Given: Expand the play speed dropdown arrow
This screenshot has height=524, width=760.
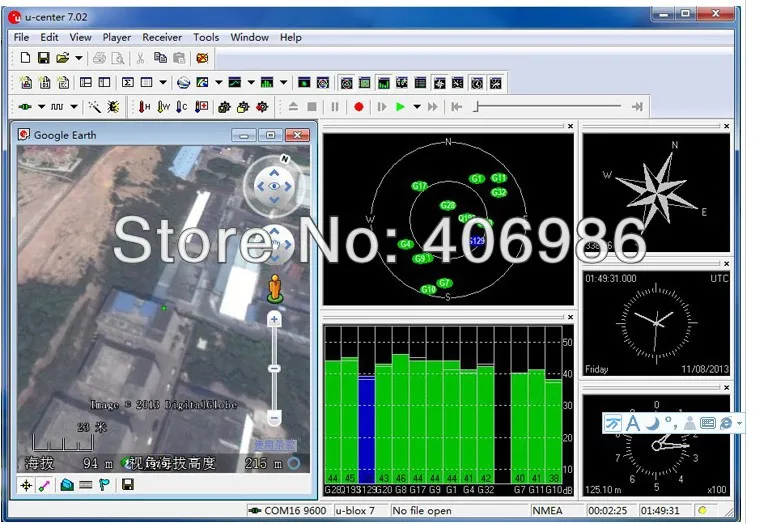Looking at the screenshot, I should [417, 107].
